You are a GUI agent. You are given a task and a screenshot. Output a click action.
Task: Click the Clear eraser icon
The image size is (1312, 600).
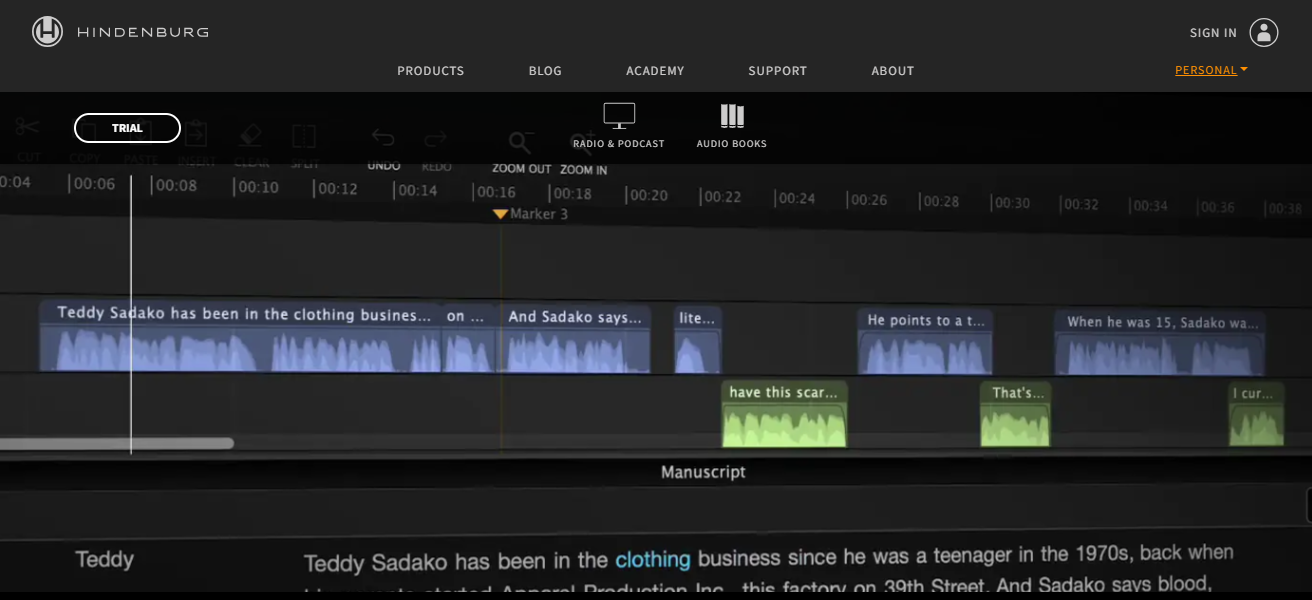coord(251,135)
